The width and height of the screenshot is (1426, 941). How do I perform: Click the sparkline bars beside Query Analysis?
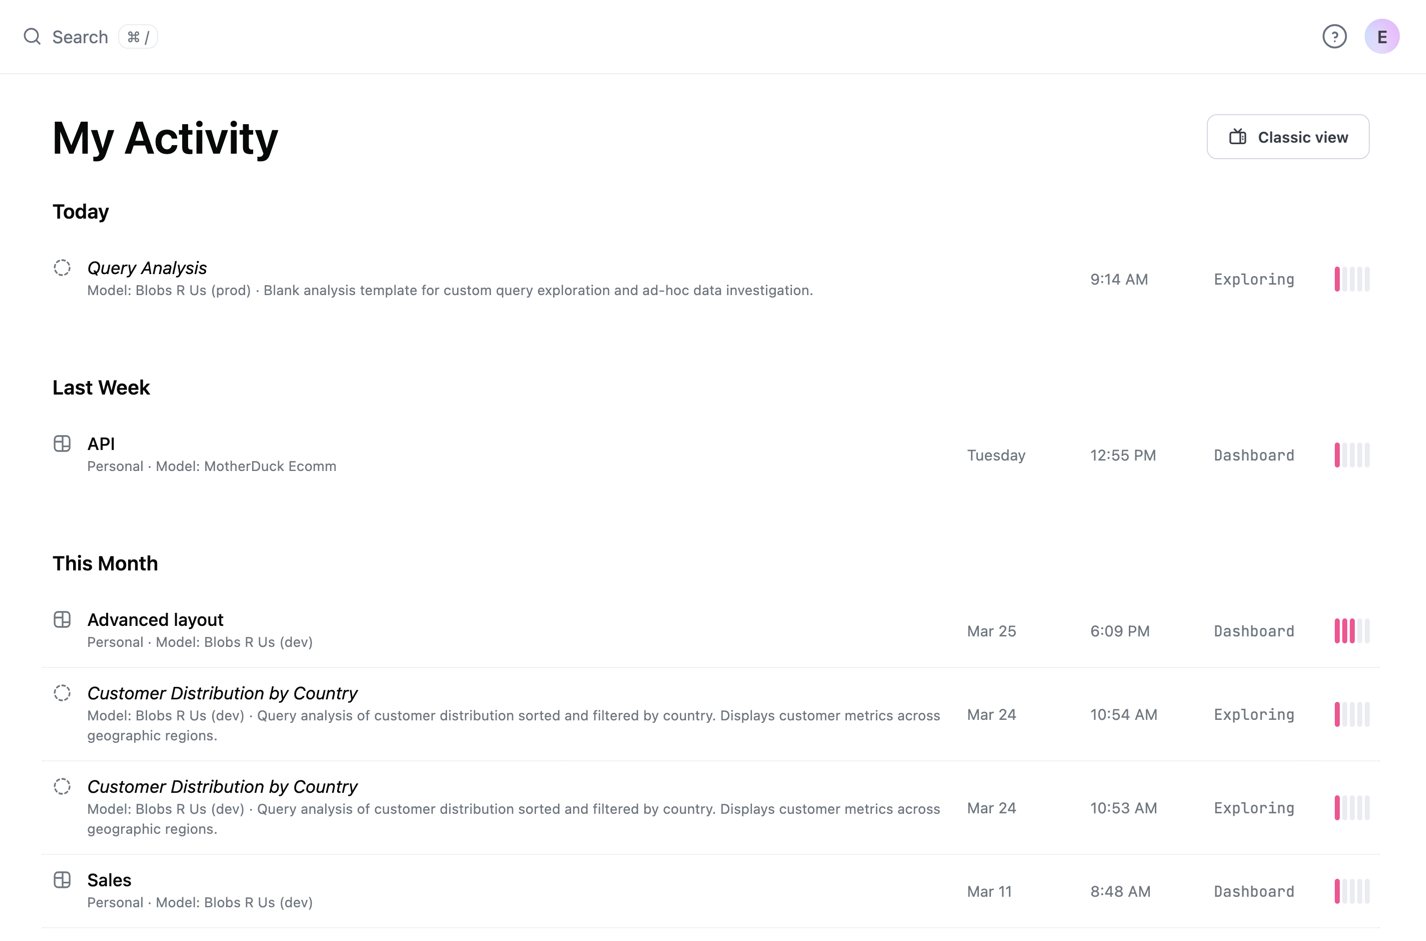1351,279
